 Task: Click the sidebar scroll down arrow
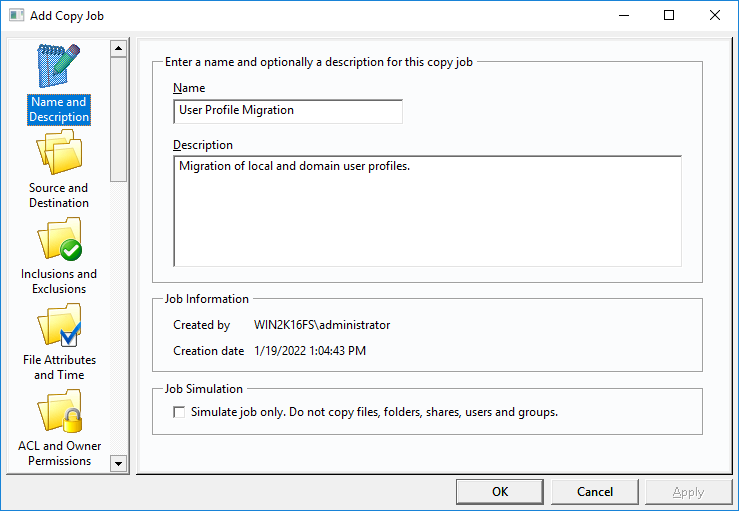(118, 463)
